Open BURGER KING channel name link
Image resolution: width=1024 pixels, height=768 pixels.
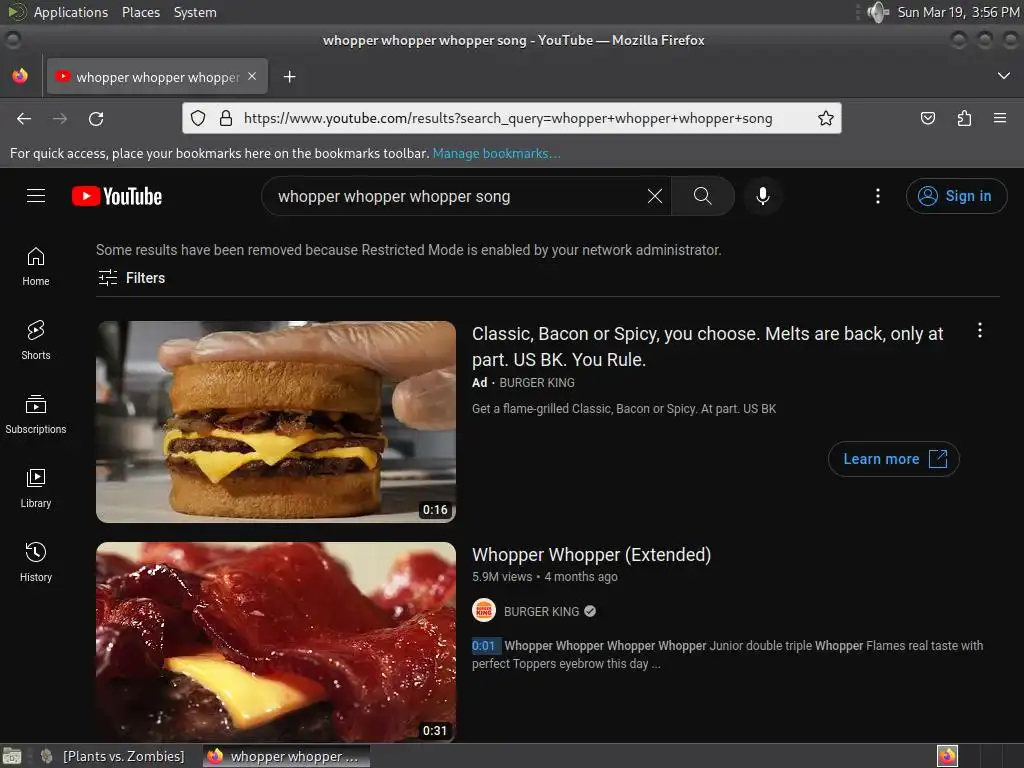point(541,612)
